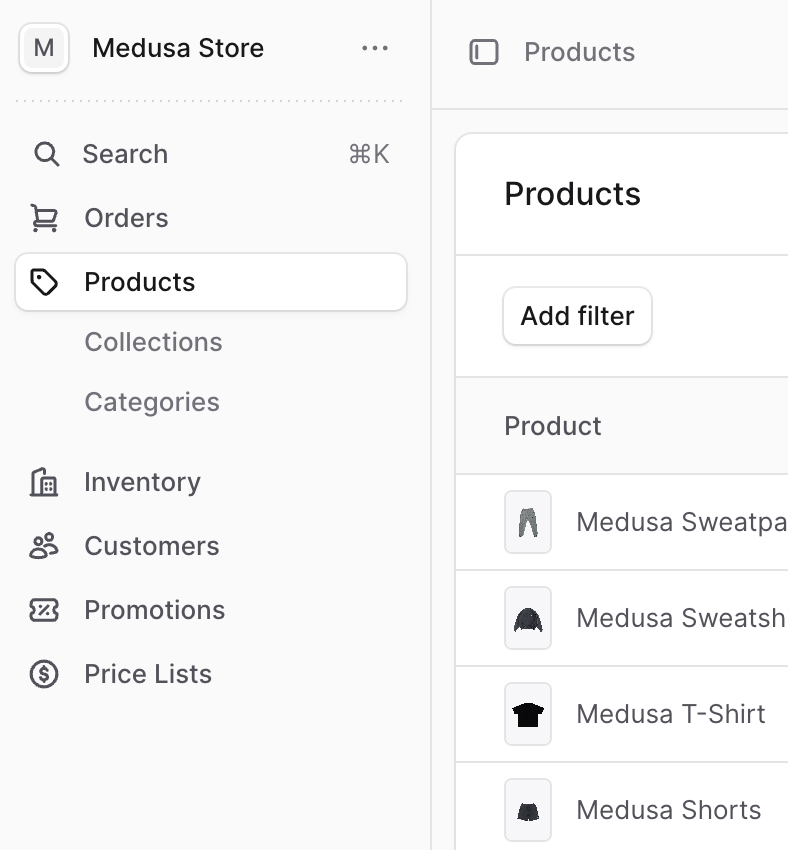Select the Medusa Sweatpants thumbnail
This screenshot has width=788, height=850.
click(528, 522)
